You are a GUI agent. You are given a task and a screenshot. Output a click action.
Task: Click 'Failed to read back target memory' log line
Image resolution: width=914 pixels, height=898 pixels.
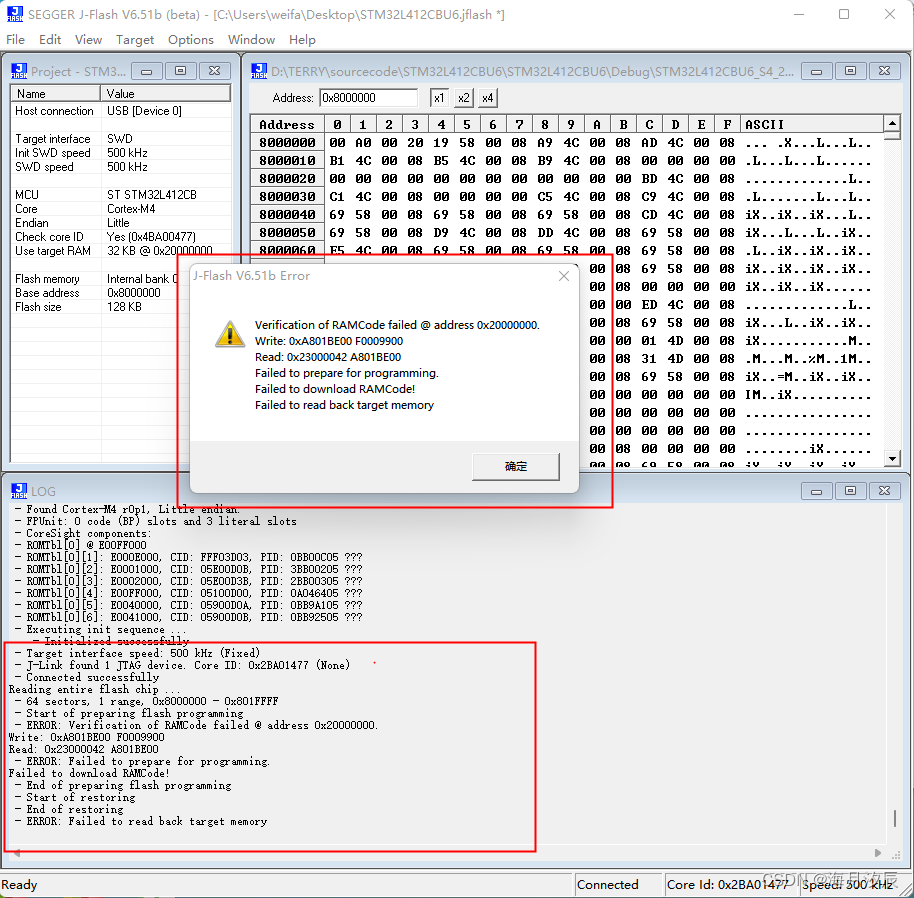point(140,821)
